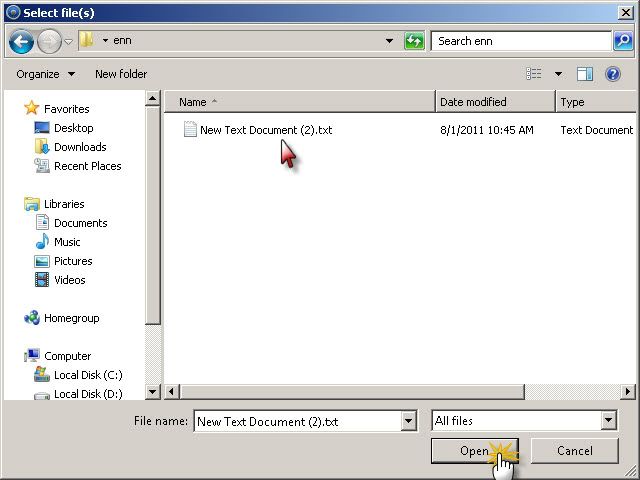Click the horizontal scrollbar thumb
The height and width of the screenshot is (480, 640).
[352, 392]
